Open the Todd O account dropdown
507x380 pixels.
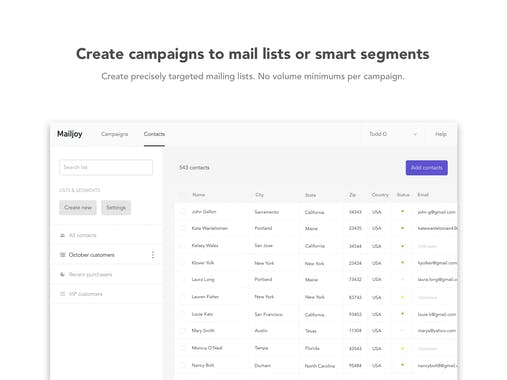point(393,134)
